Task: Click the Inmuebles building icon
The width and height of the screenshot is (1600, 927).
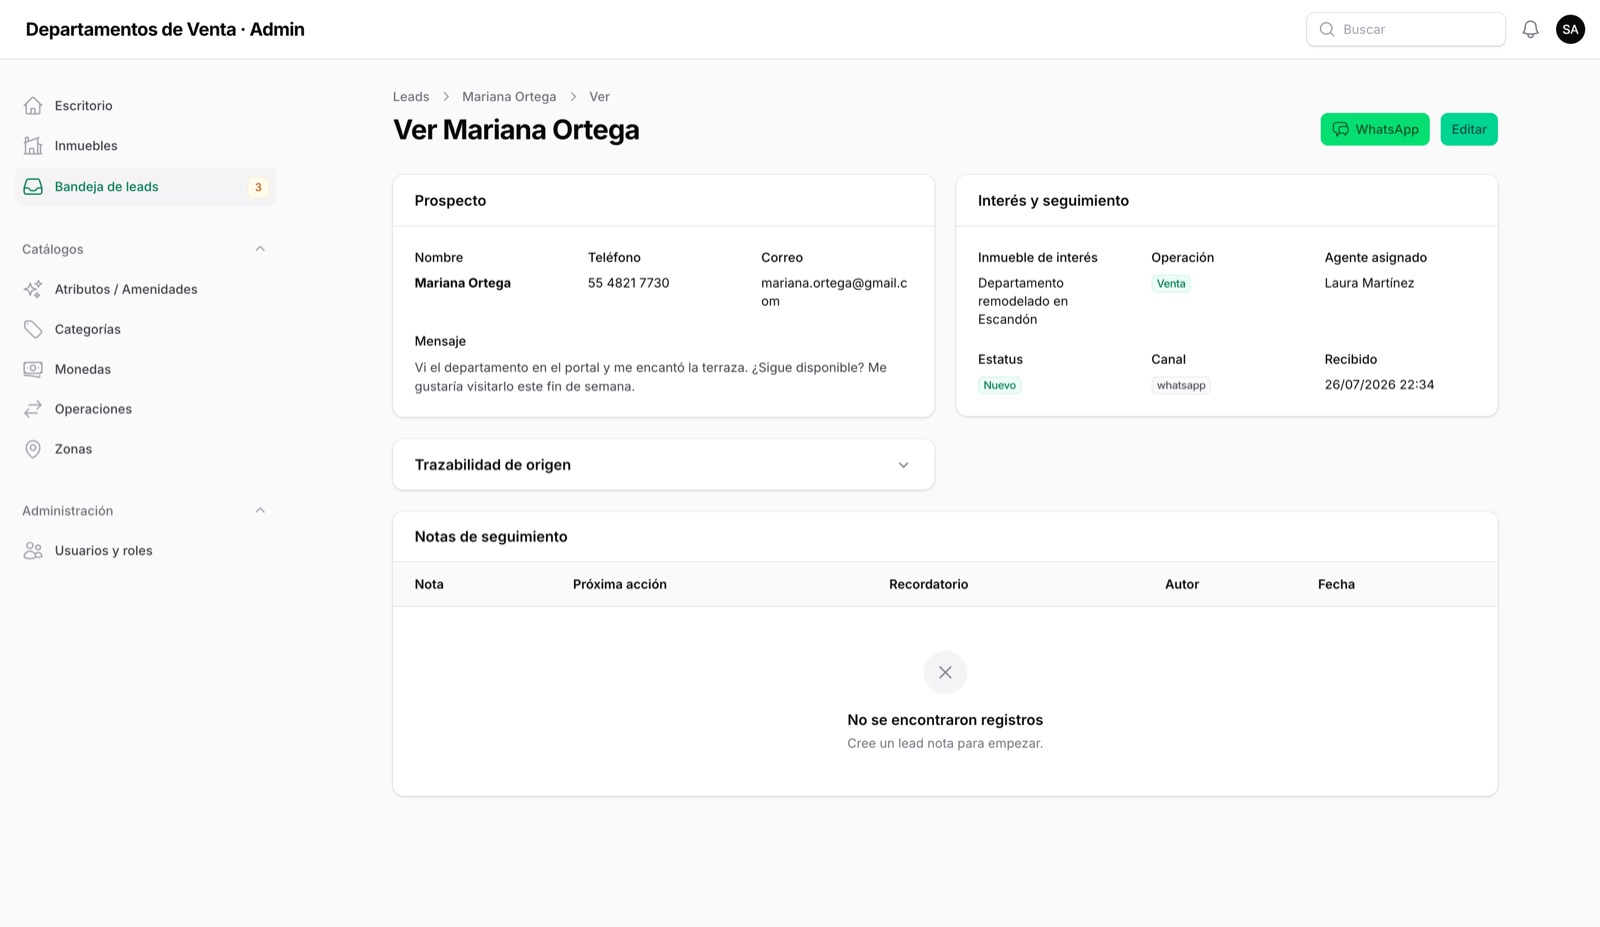Action: pyautogui.click(x=33, y=146)
